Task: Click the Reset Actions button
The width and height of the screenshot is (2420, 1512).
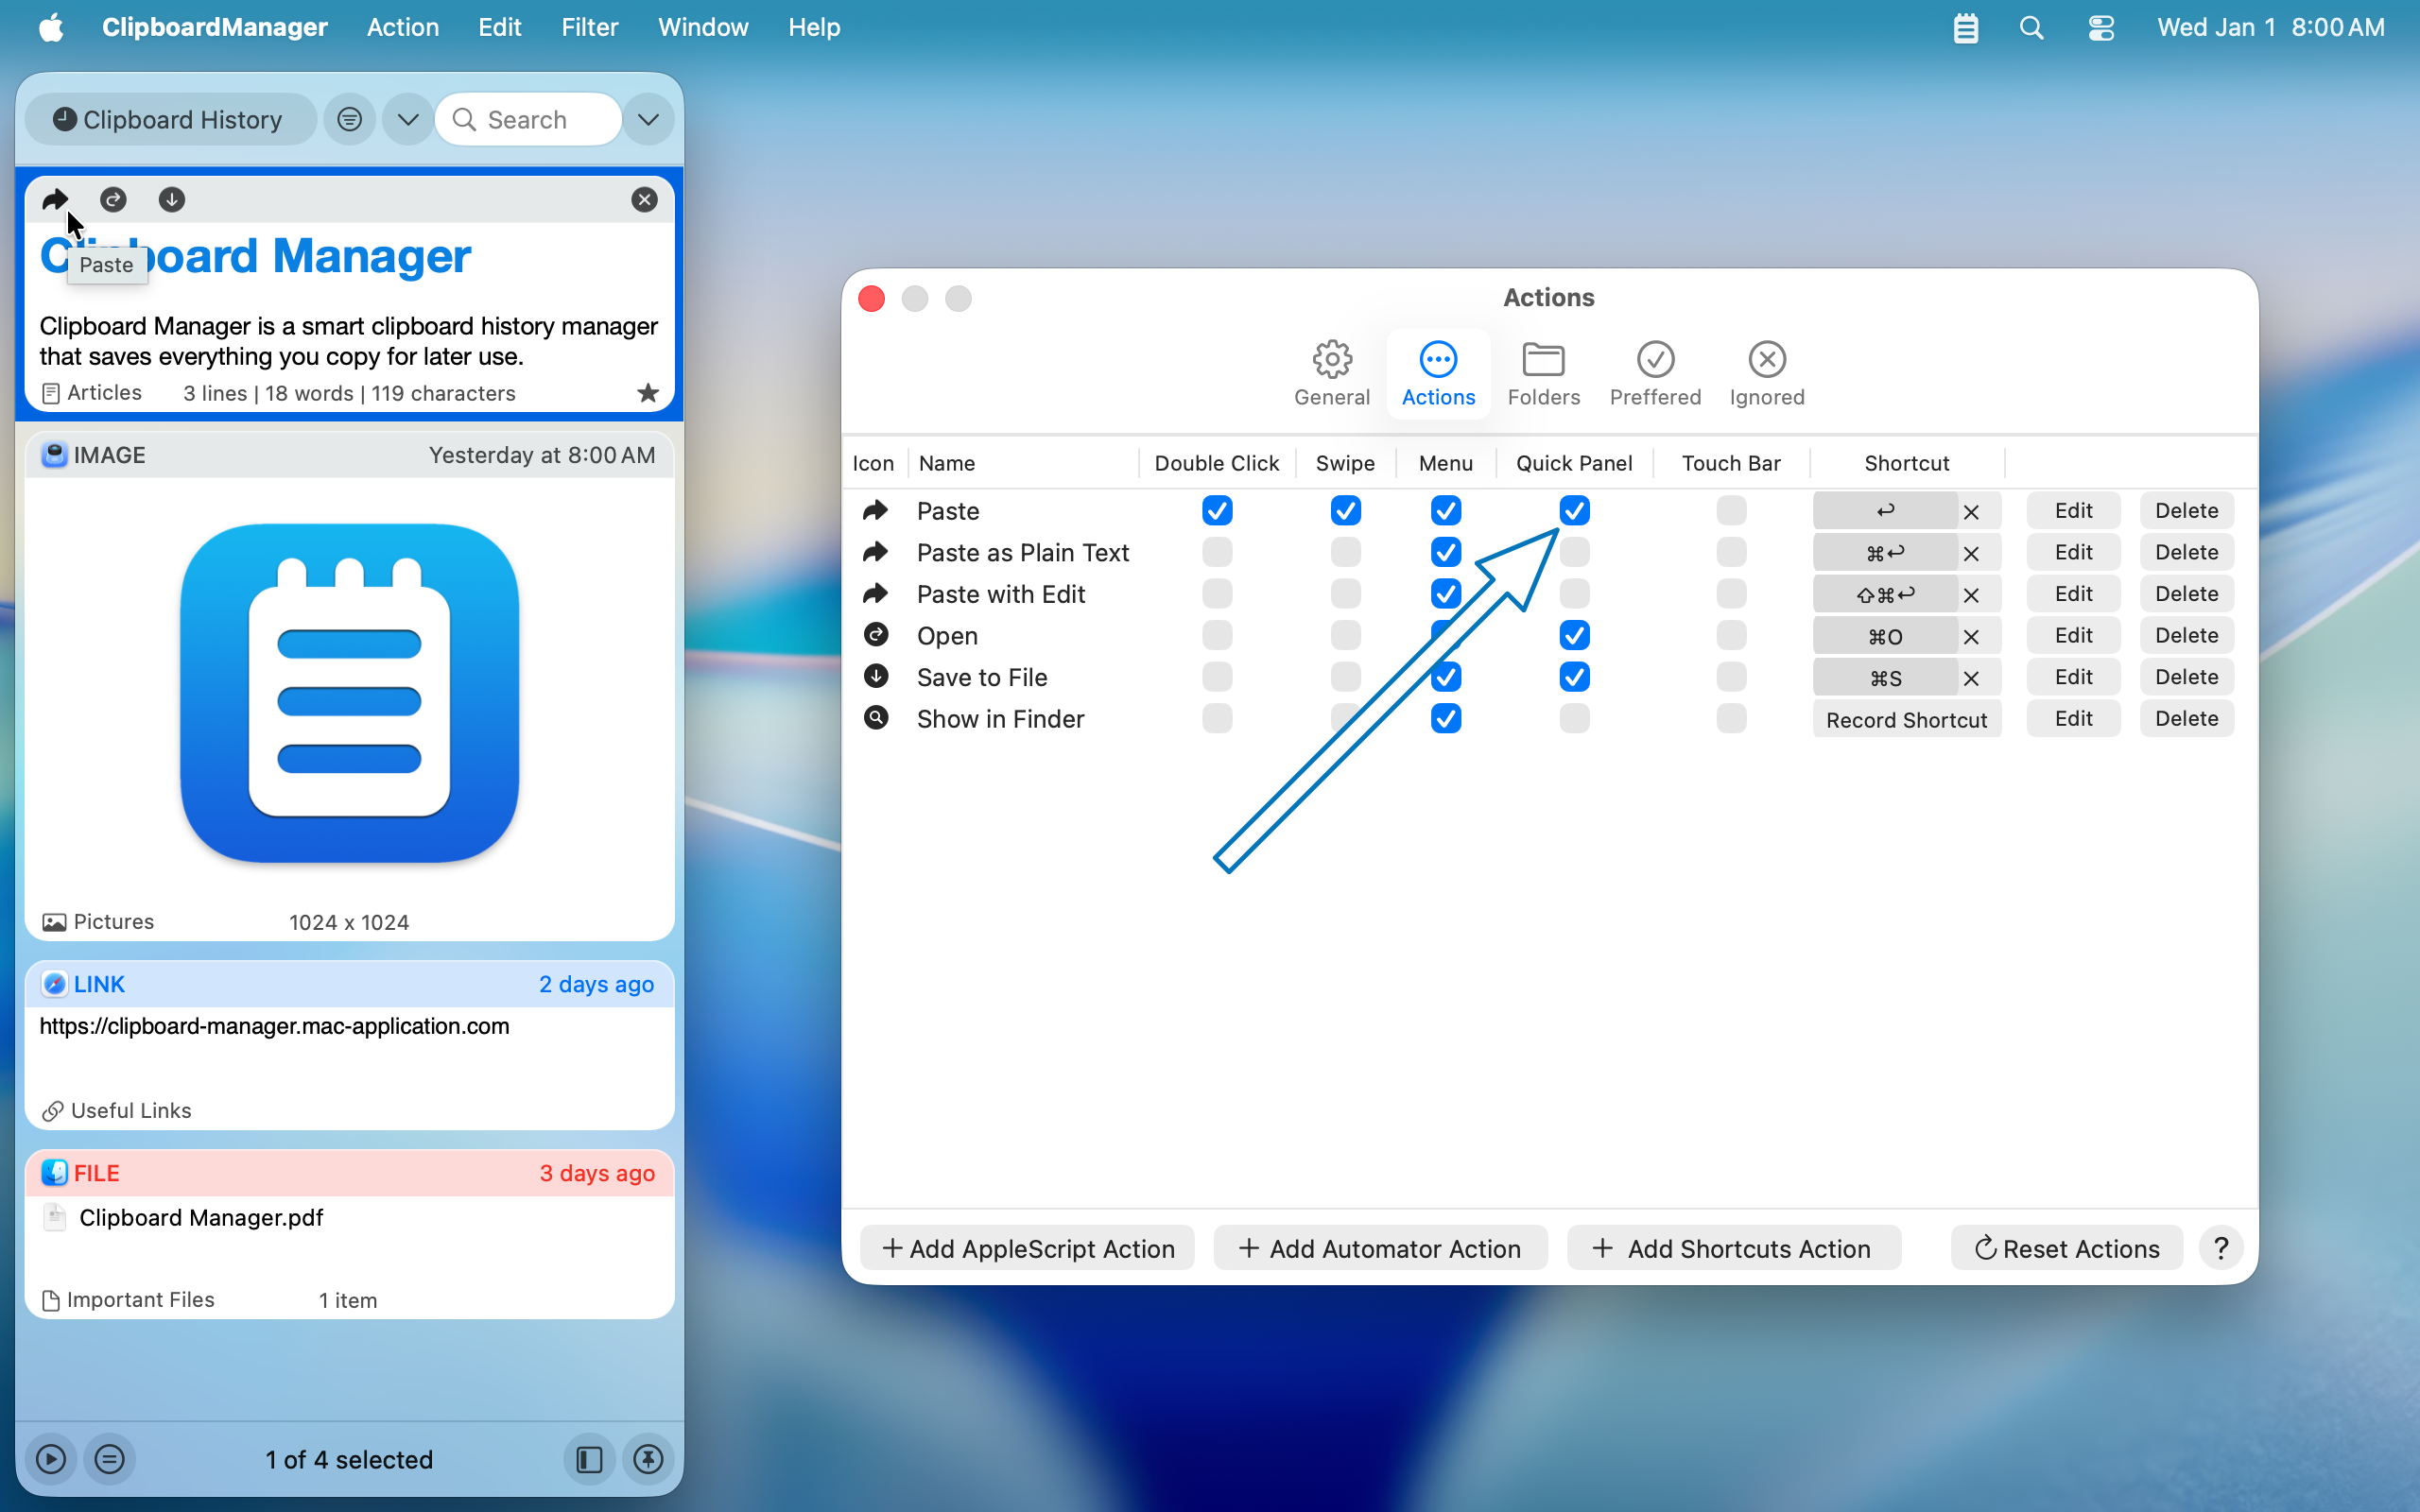Action: (x=2066, y=1248)
